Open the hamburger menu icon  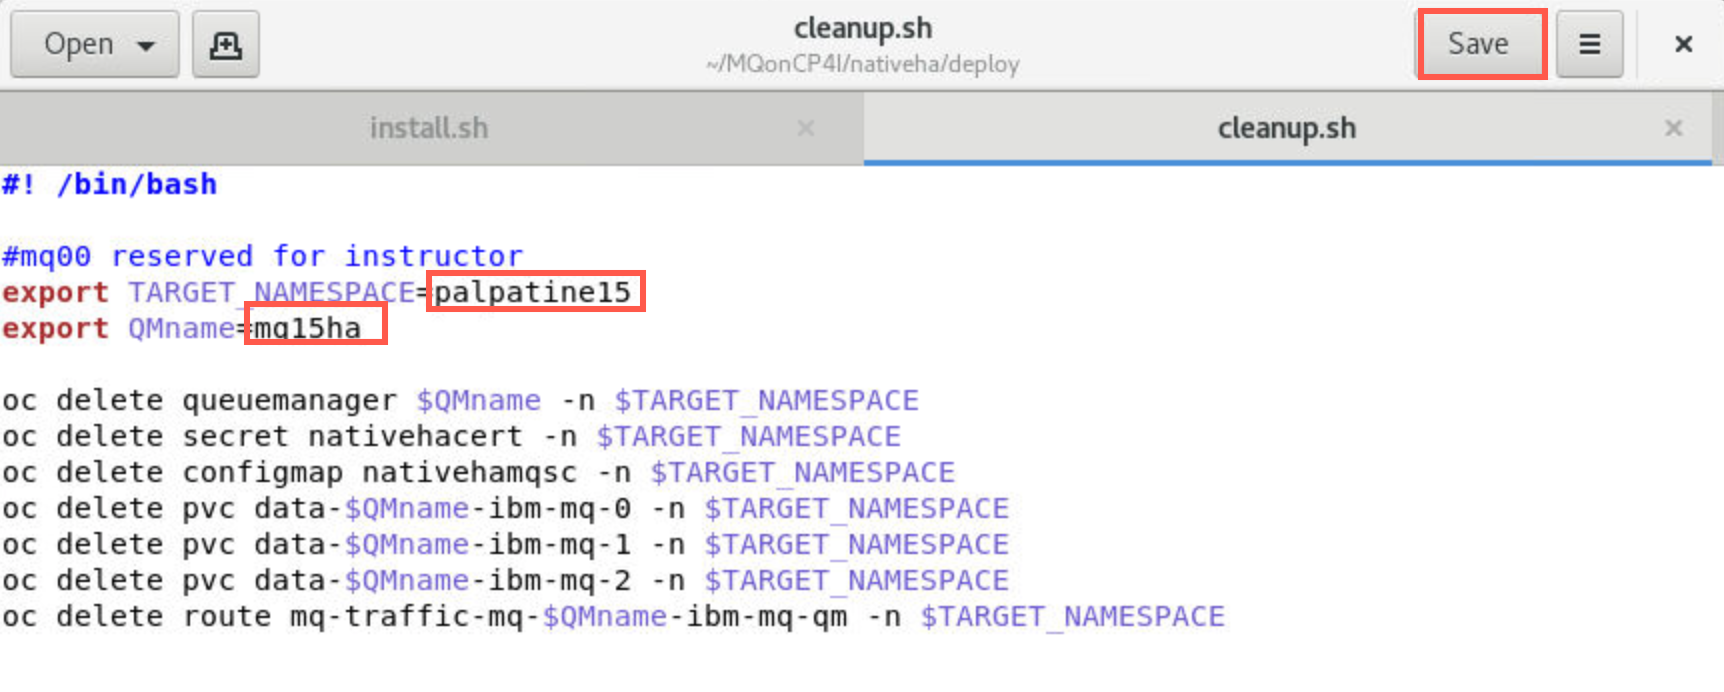(1589, 45)
